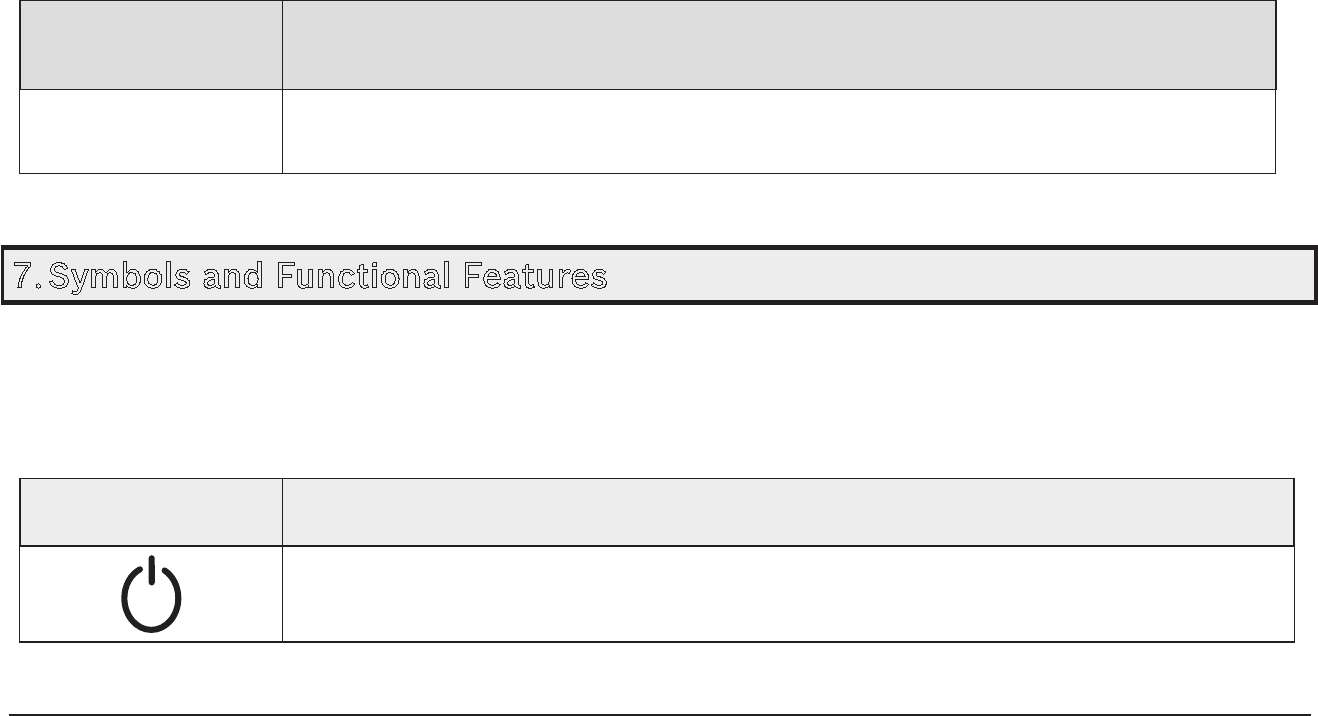
Task: Select wide gray header cell of upper table
Action: click(x=779, y=44)
